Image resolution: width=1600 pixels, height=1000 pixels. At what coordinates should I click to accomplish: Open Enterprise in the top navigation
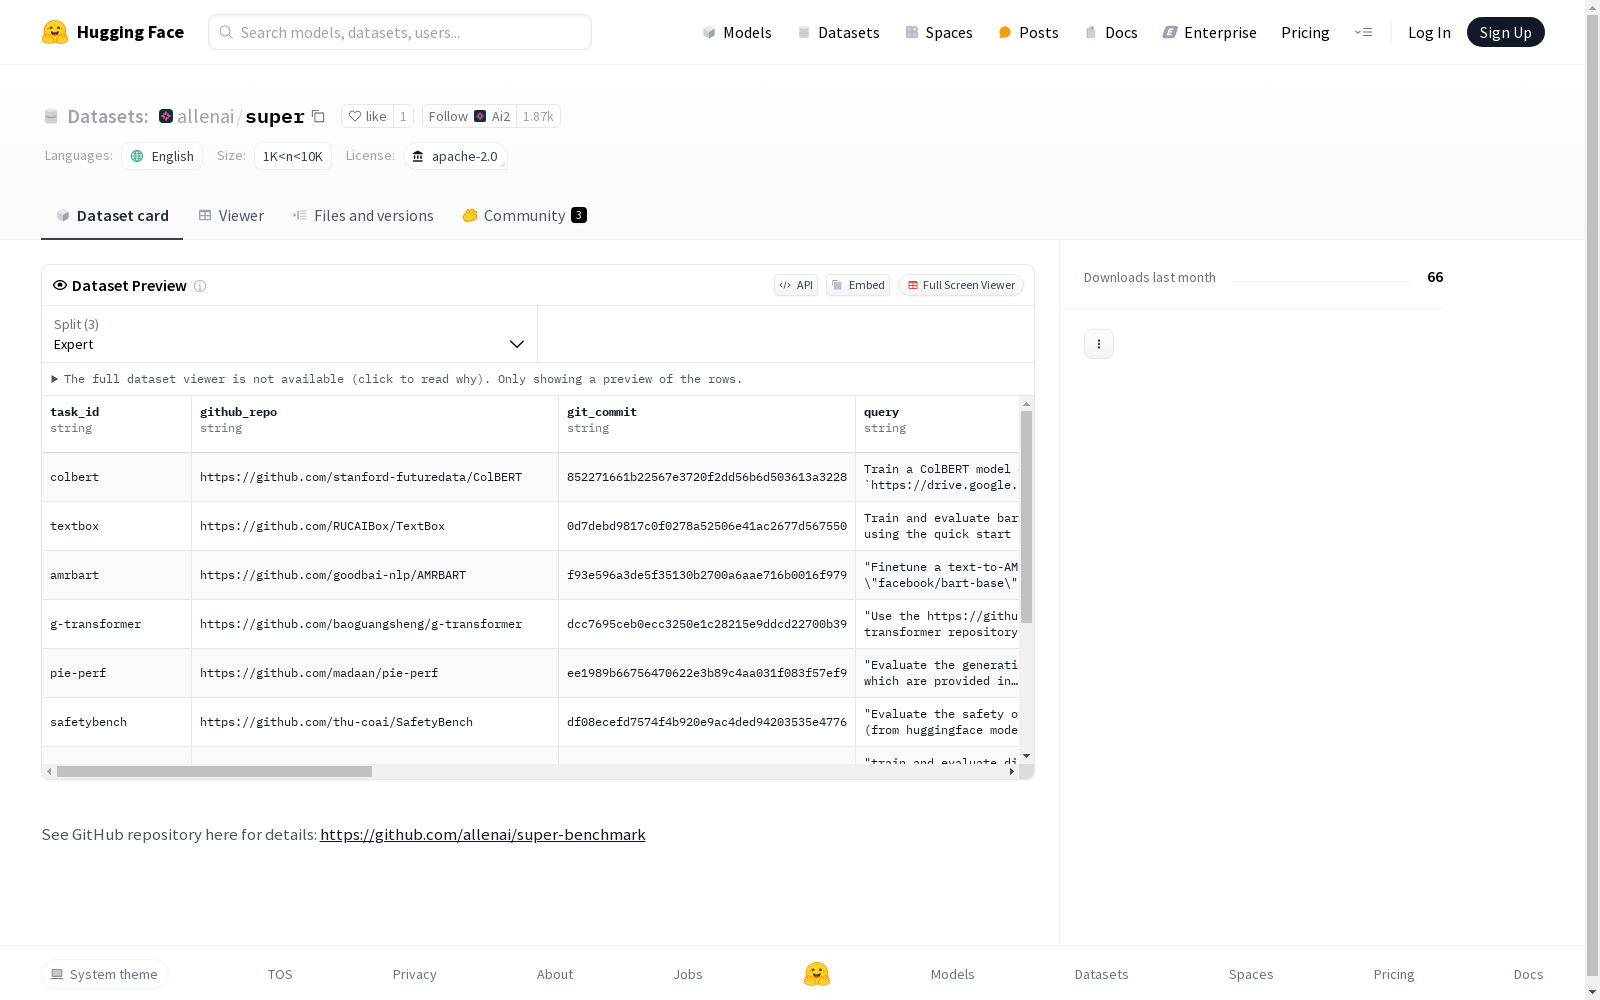pos(1209,32)
